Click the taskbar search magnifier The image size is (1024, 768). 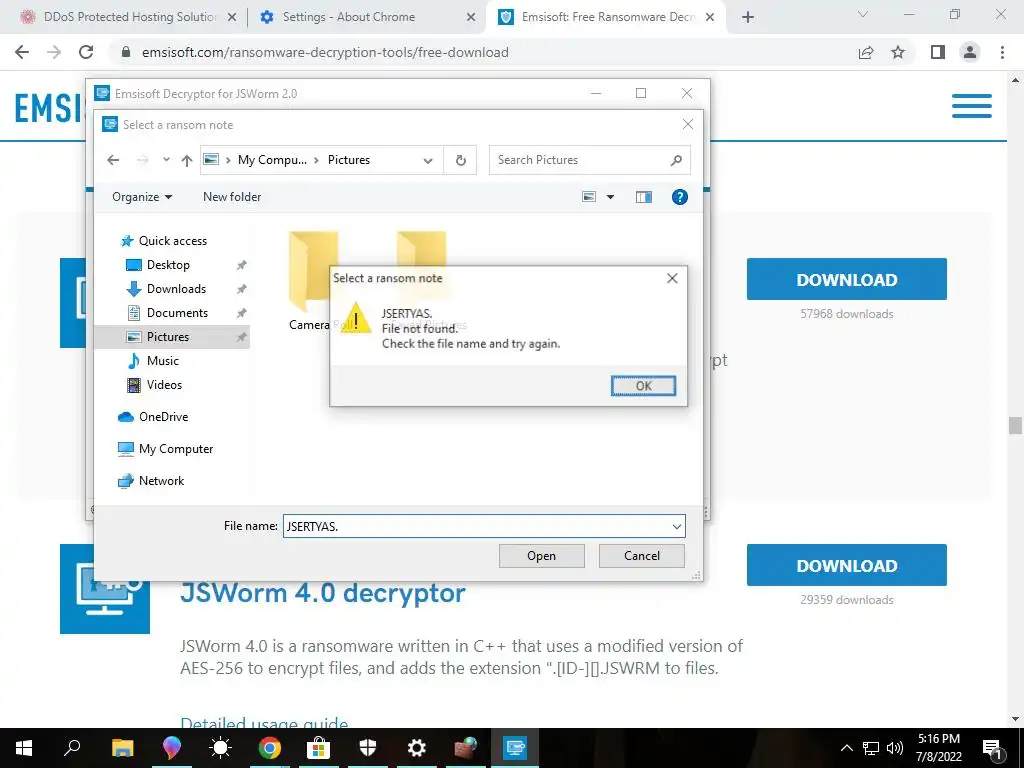coord(72,748)
